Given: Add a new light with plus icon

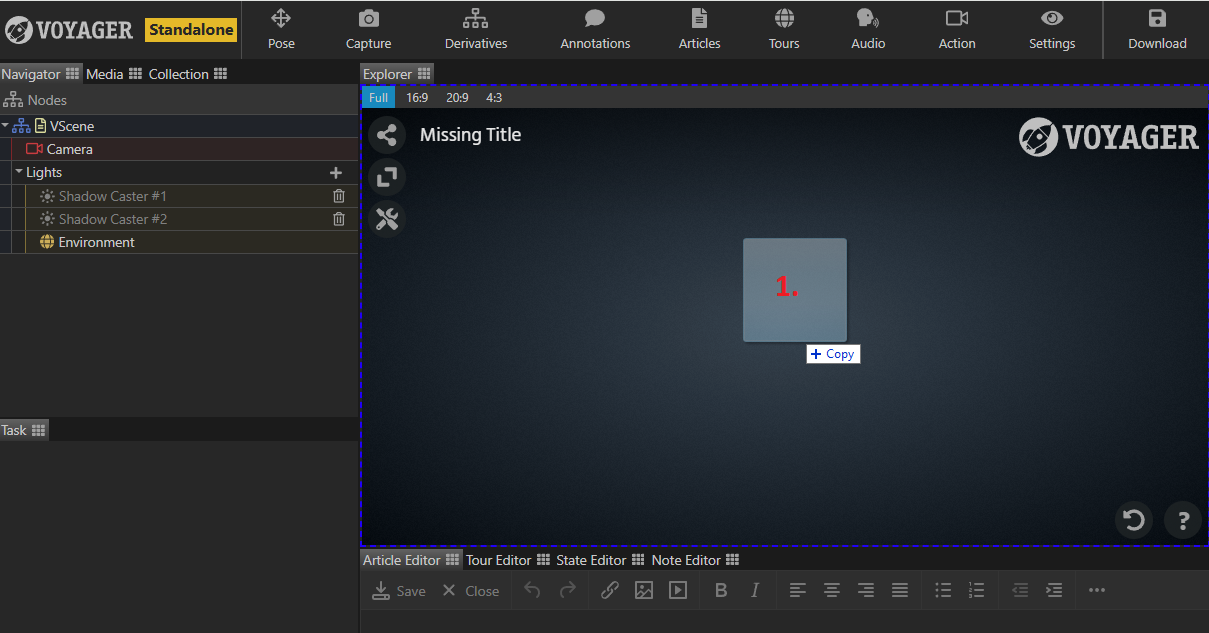Looking at the screenshot, I should coord(336,172).
